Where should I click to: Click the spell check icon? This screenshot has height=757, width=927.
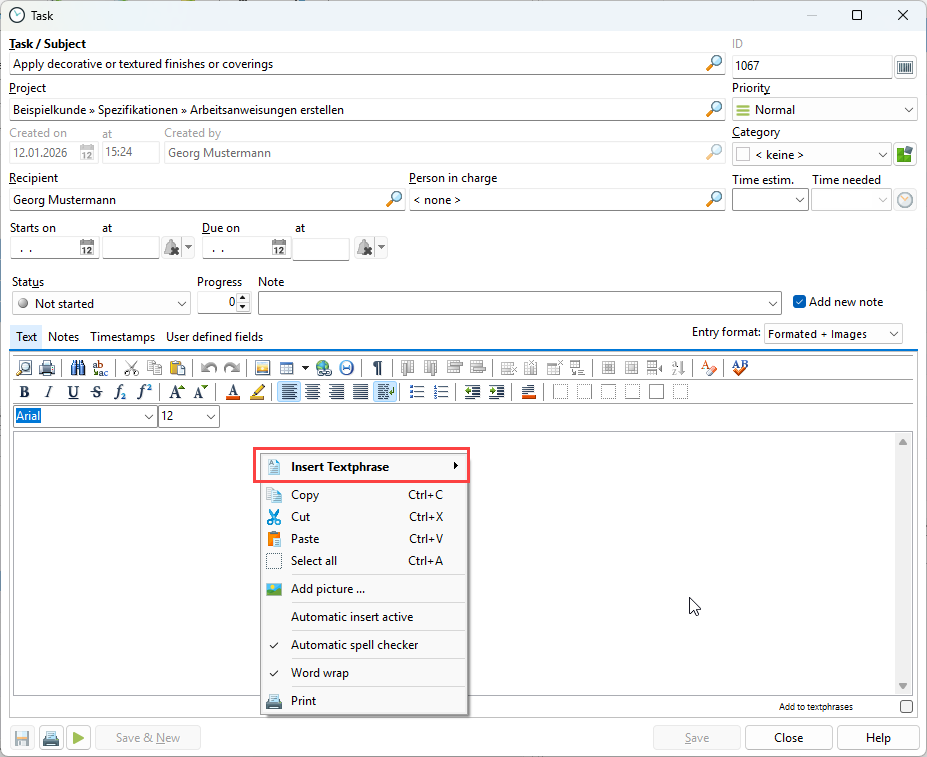click(x=740, y=368)
